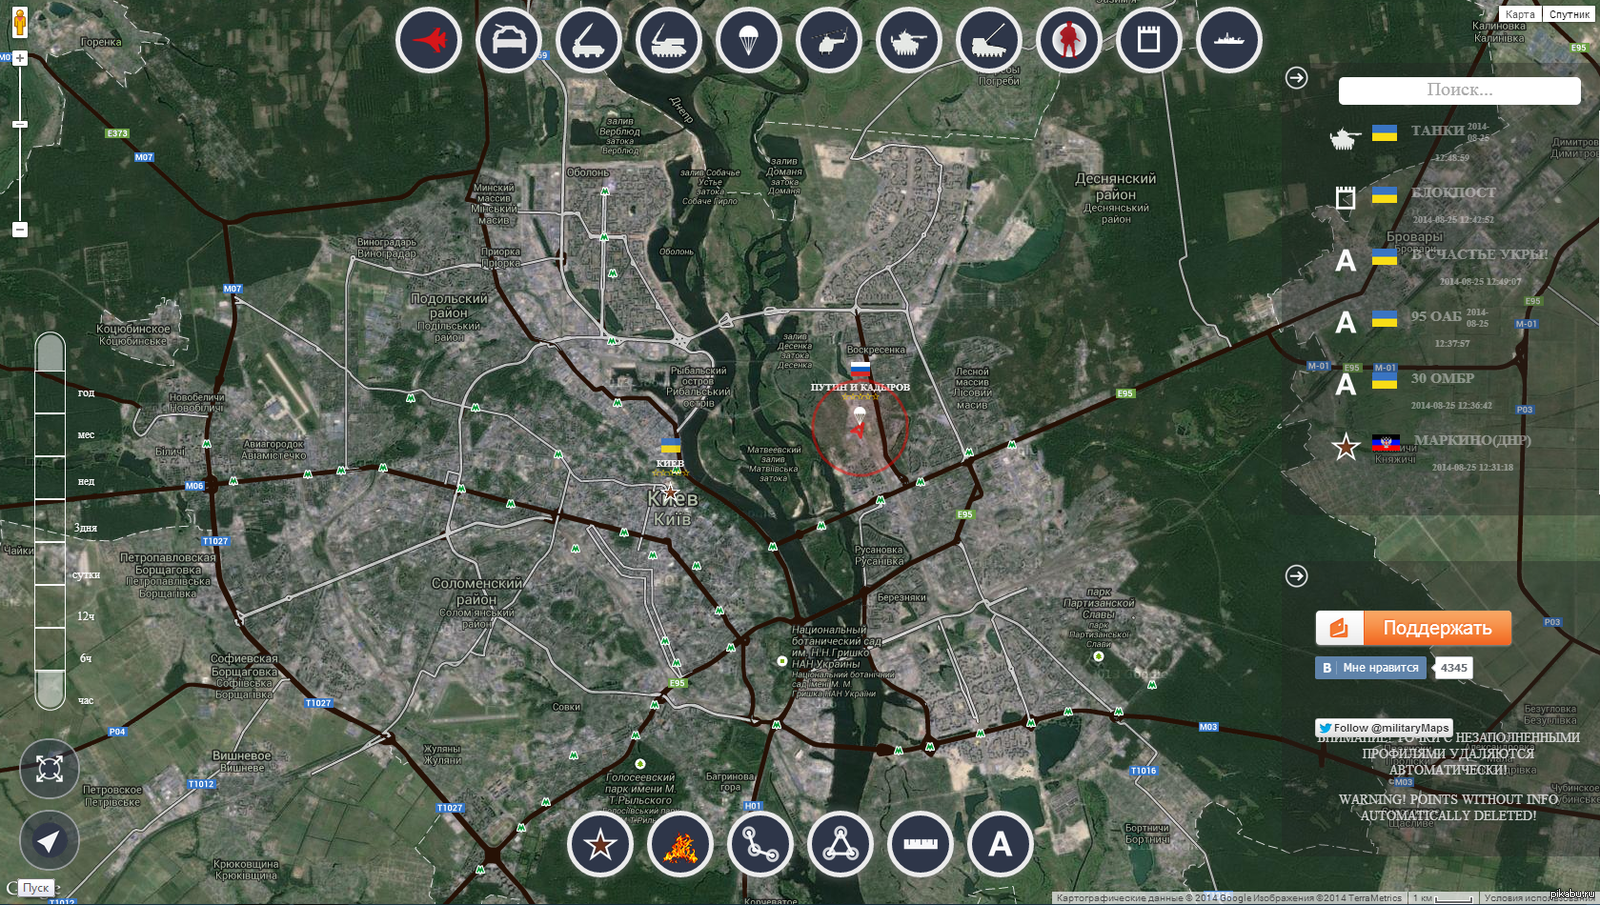Zoom in with the map plus button
Image resolution: width=1600 pixels, height=905 pixels.
point(19,58)
